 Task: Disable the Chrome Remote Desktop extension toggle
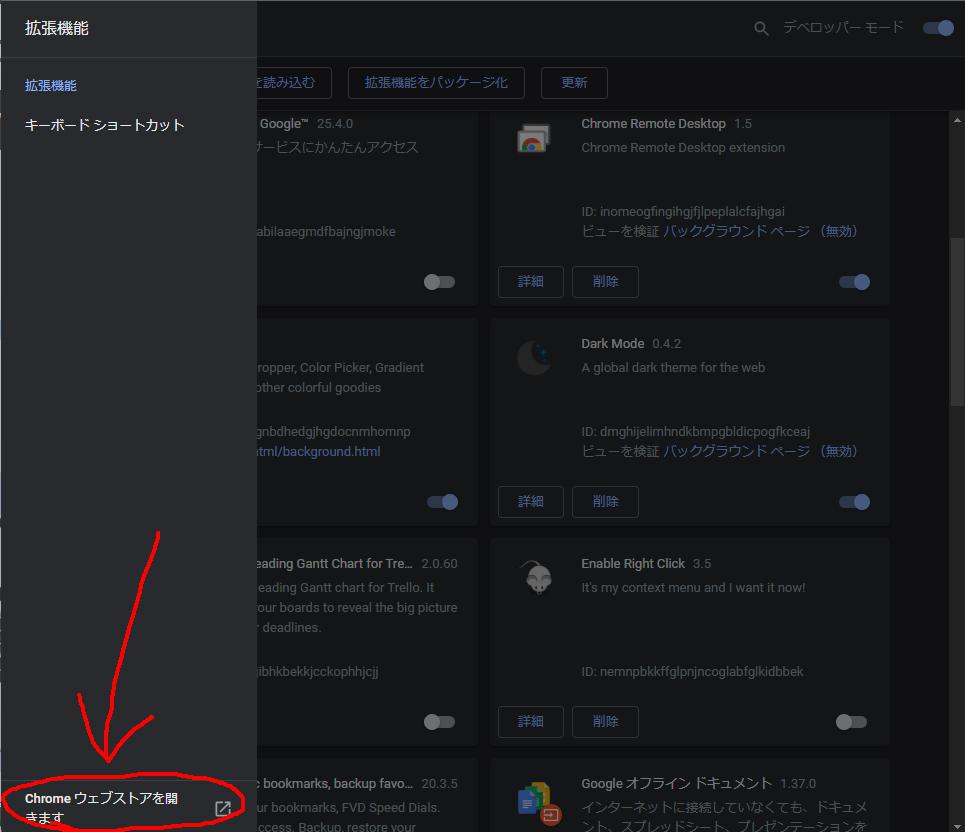point(854,282)
